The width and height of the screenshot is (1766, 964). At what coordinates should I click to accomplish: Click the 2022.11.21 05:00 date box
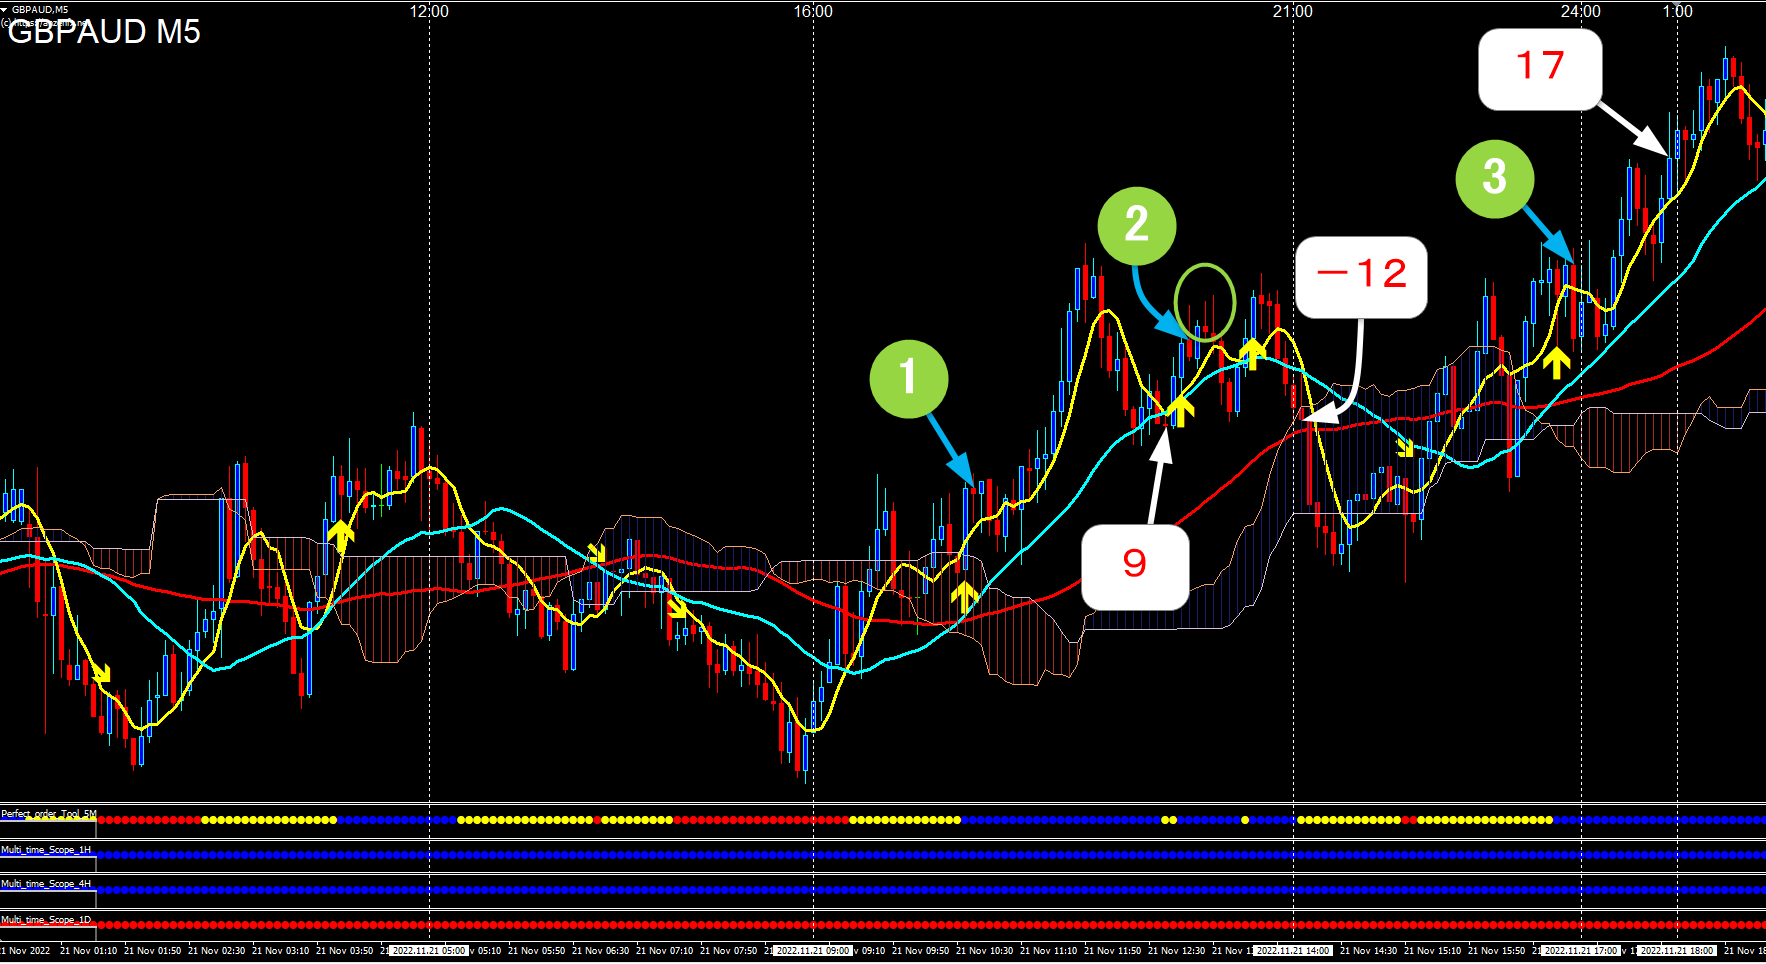430,951
